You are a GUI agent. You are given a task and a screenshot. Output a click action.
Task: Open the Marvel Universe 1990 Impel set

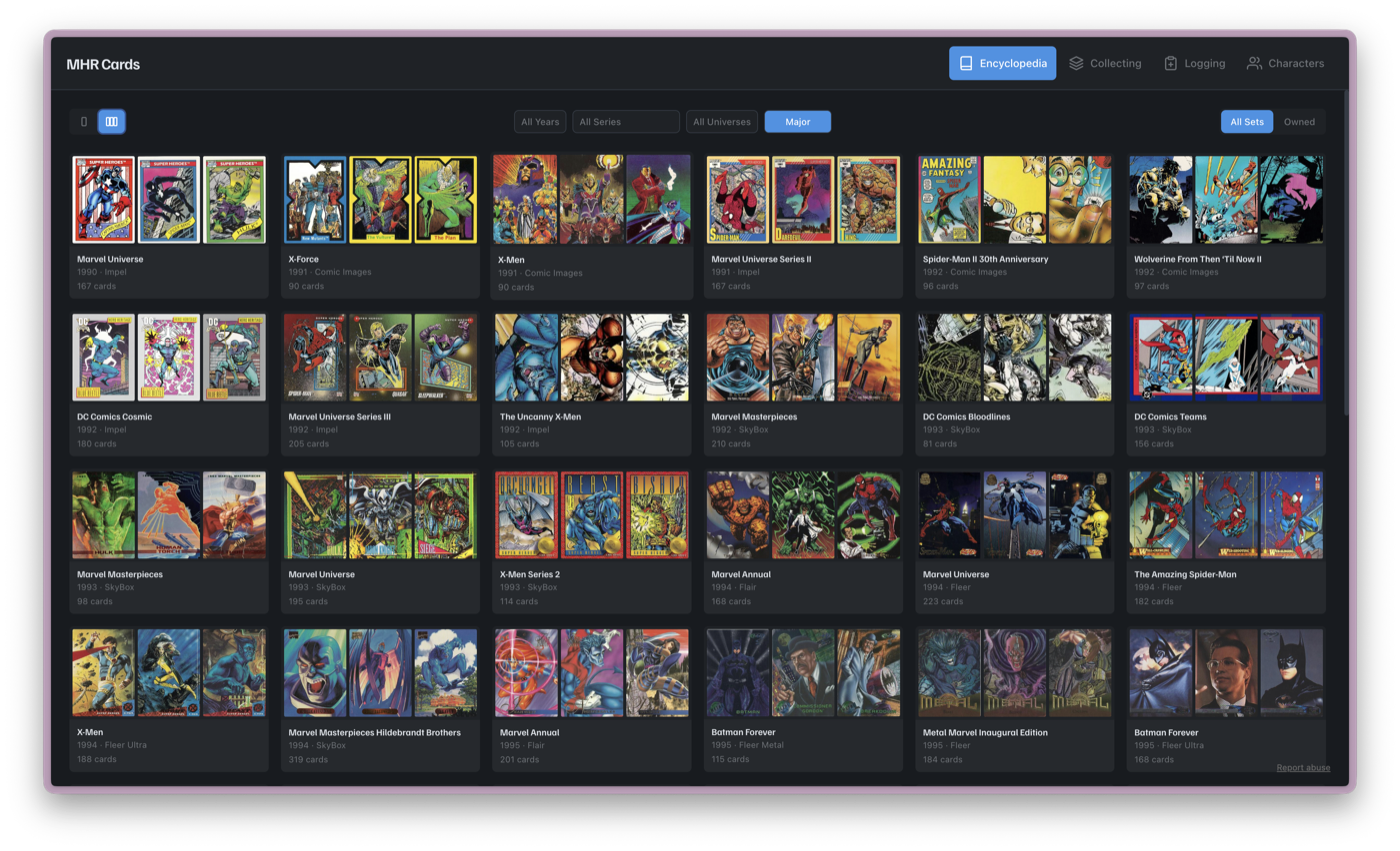pyautogui.click(x=169, y=225)
